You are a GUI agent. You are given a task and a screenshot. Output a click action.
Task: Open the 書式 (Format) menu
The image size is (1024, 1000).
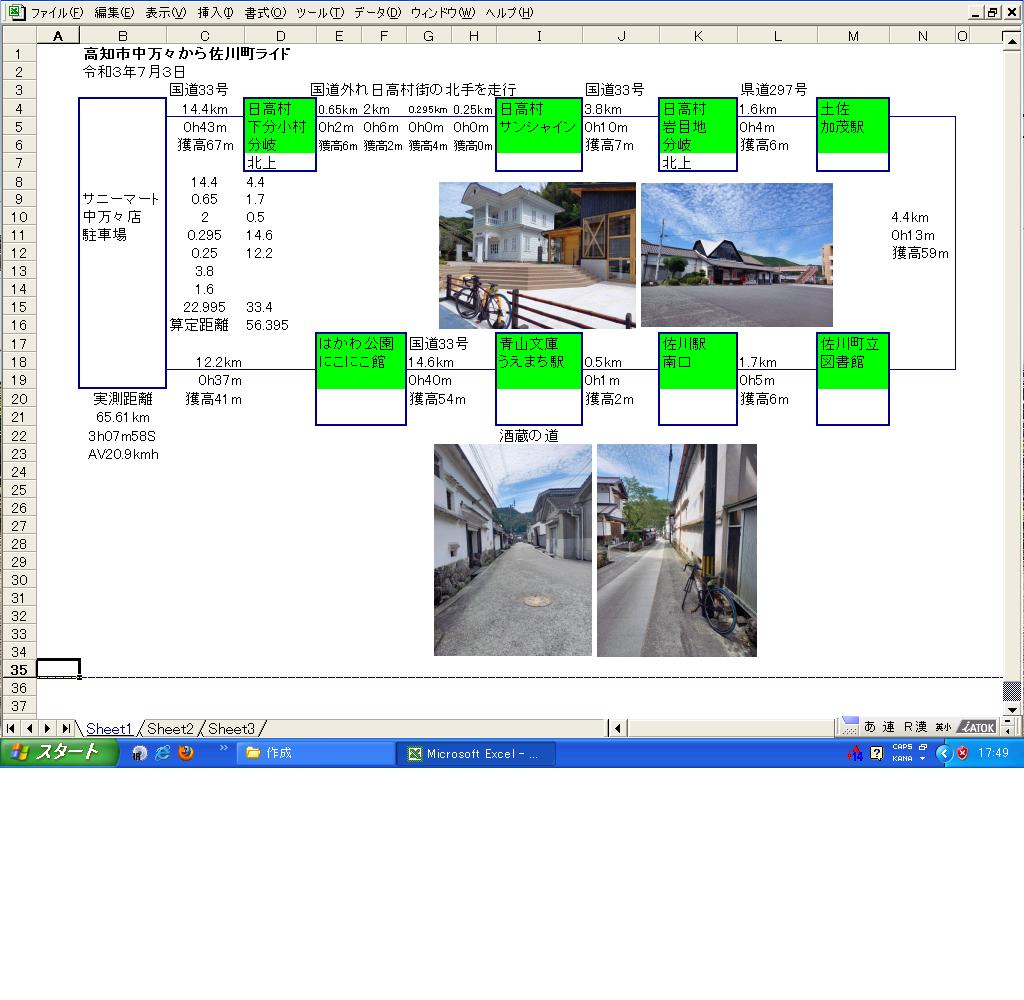click(x=264, y=13)
